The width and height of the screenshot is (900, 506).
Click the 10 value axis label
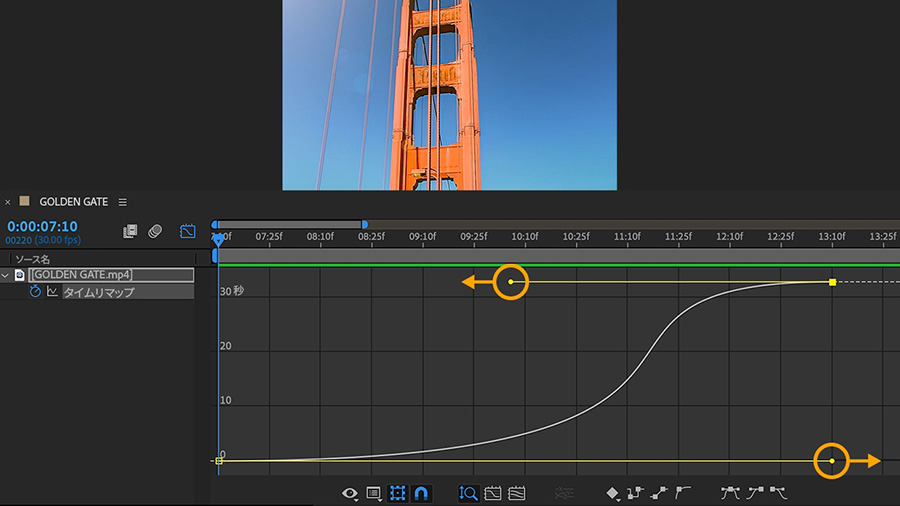(x=226, y=400)
